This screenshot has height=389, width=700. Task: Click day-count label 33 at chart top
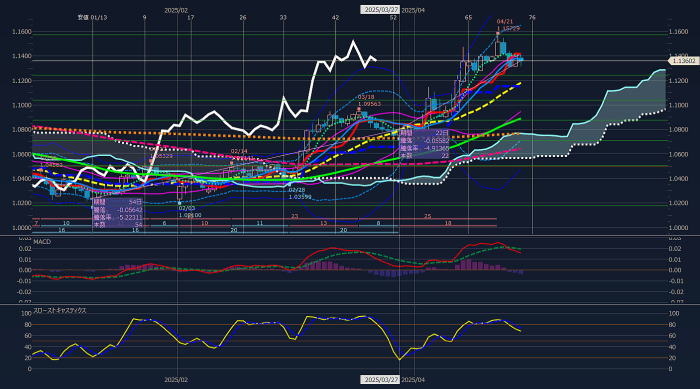click(x=283, y=17)
